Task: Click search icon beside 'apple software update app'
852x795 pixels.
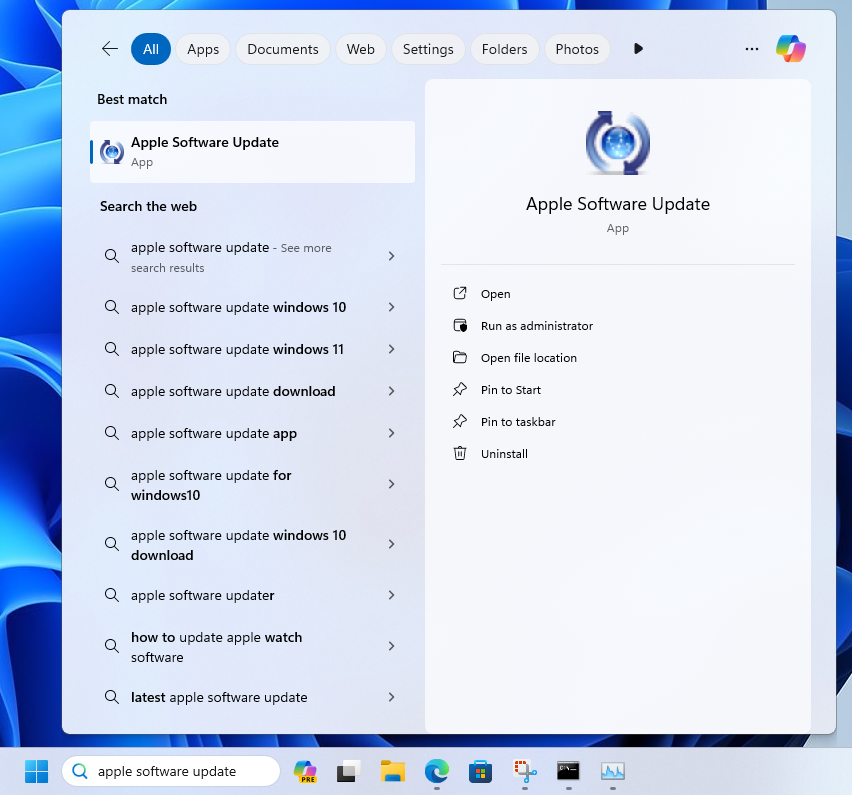Action: point(112,433)
